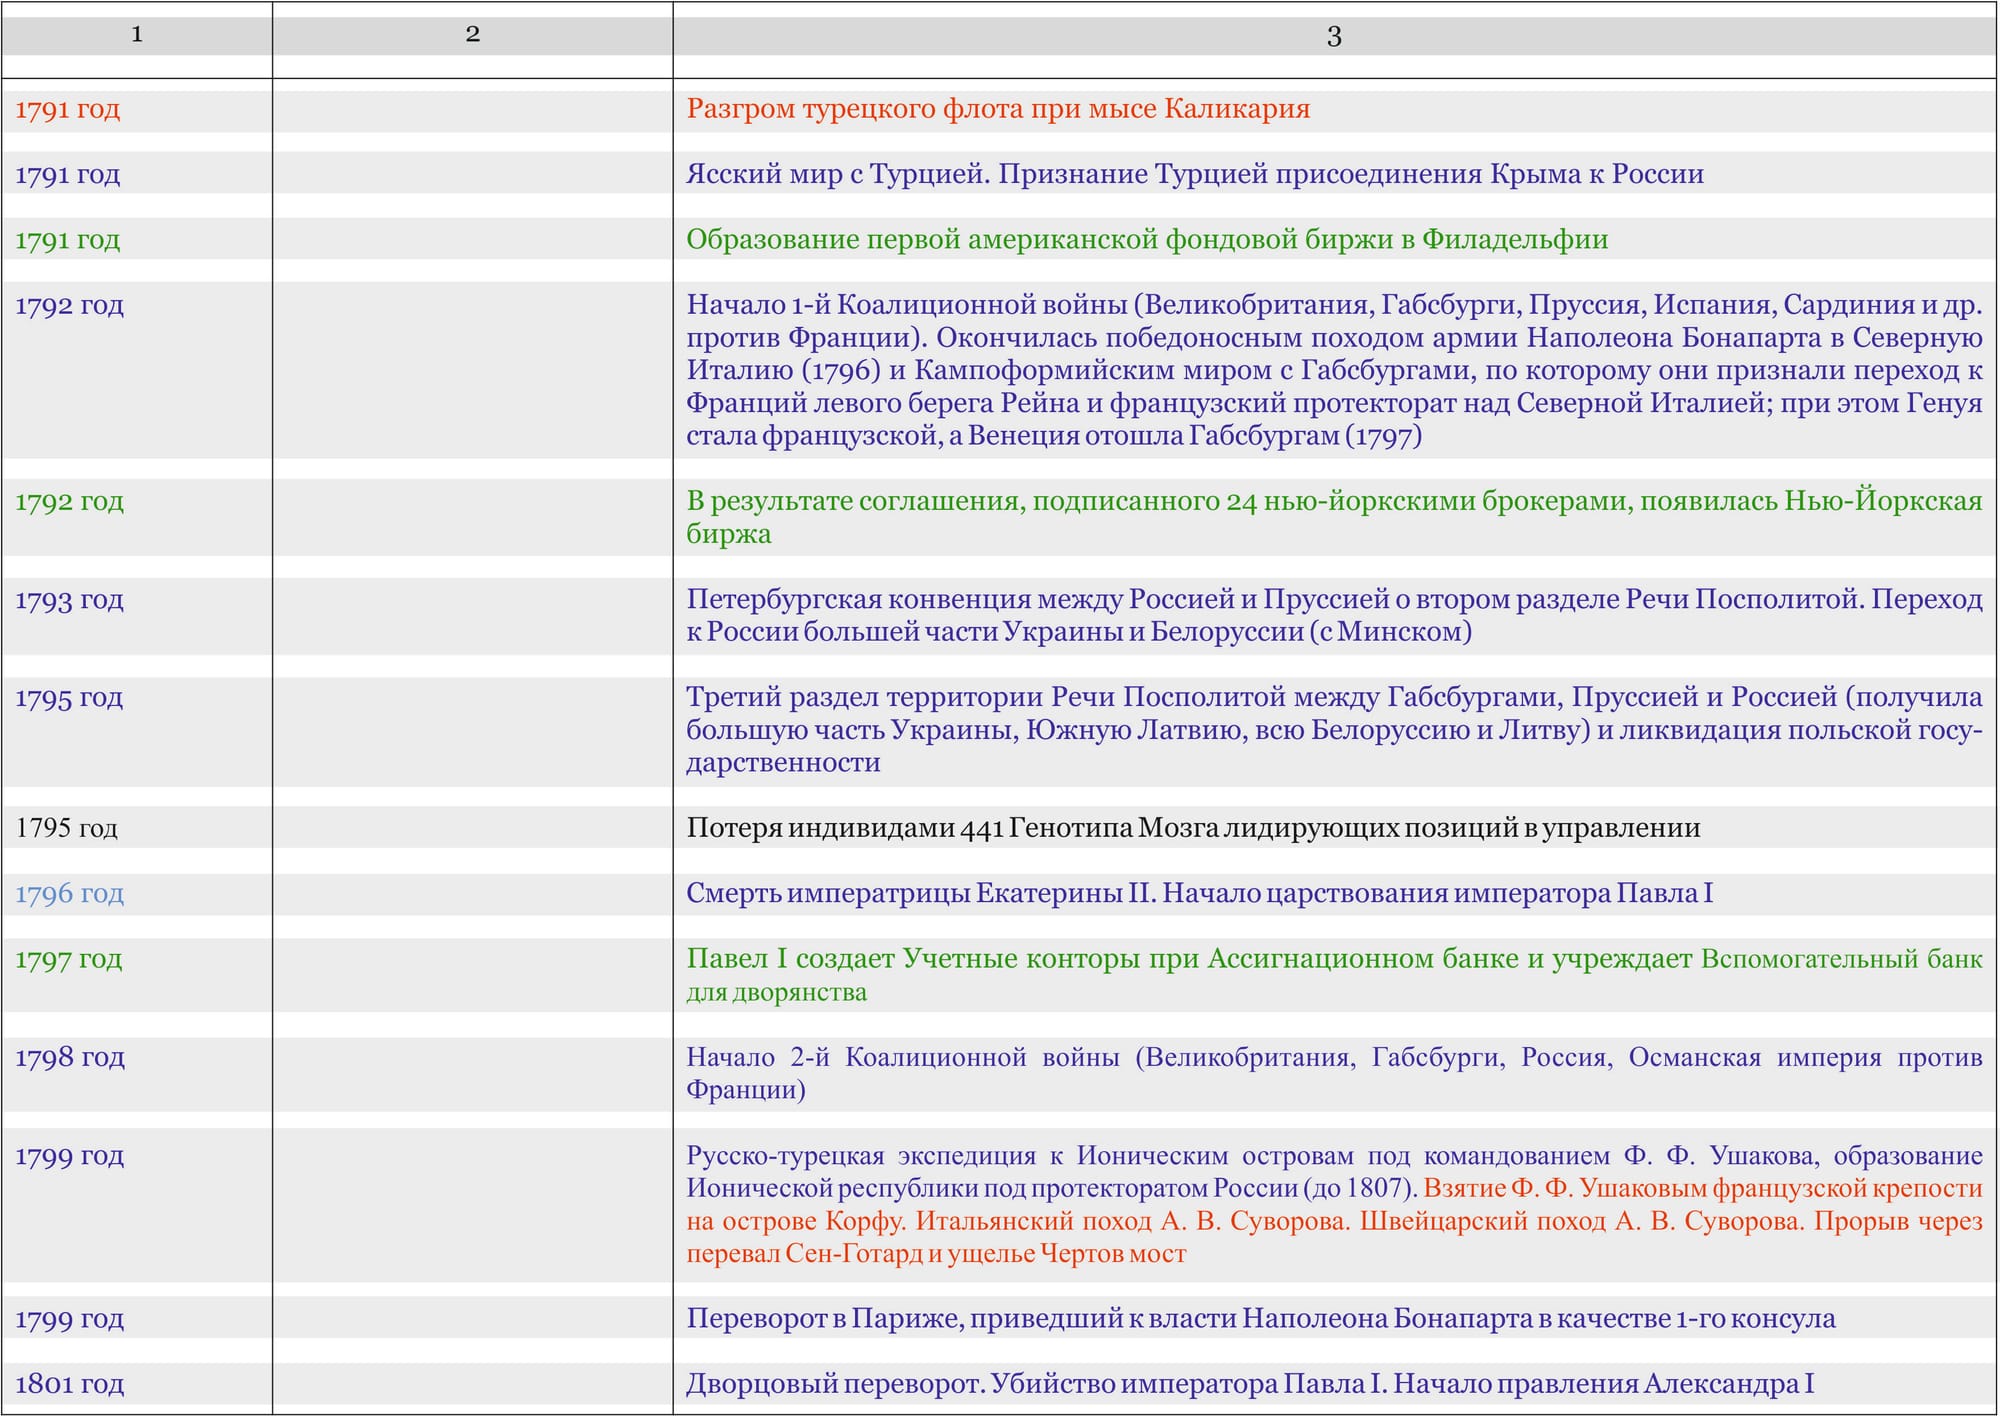Screen dimensions: 2000x1416
Task: Click blue '1792 год' Коалиционной войны date
Action: (x=70, y=306)
